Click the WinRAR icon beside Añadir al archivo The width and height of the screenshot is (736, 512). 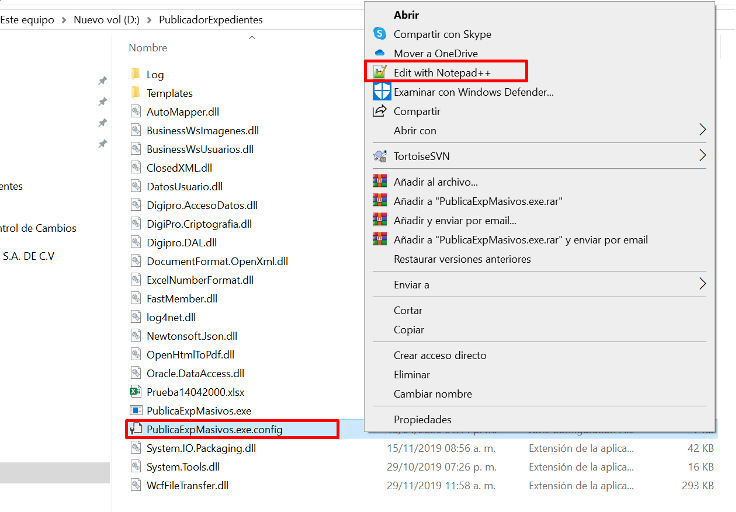[380, 181]
